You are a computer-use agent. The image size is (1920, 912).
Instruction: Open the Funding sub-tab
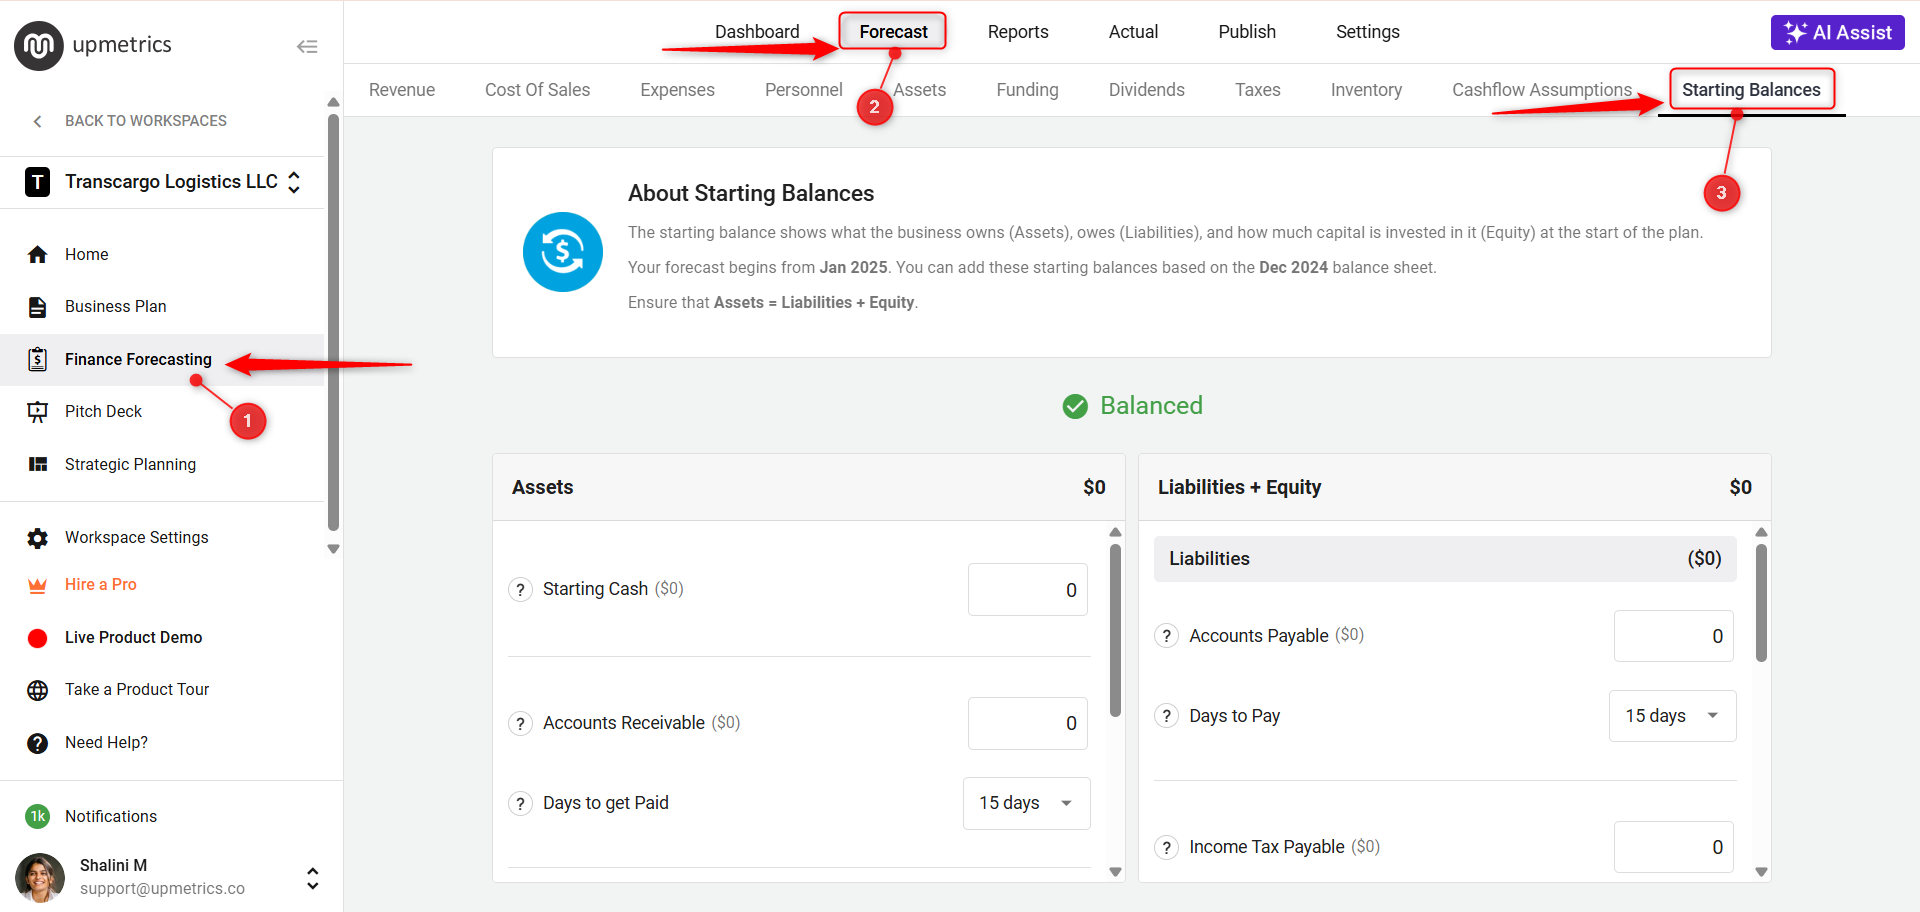tap(1027, 90)
